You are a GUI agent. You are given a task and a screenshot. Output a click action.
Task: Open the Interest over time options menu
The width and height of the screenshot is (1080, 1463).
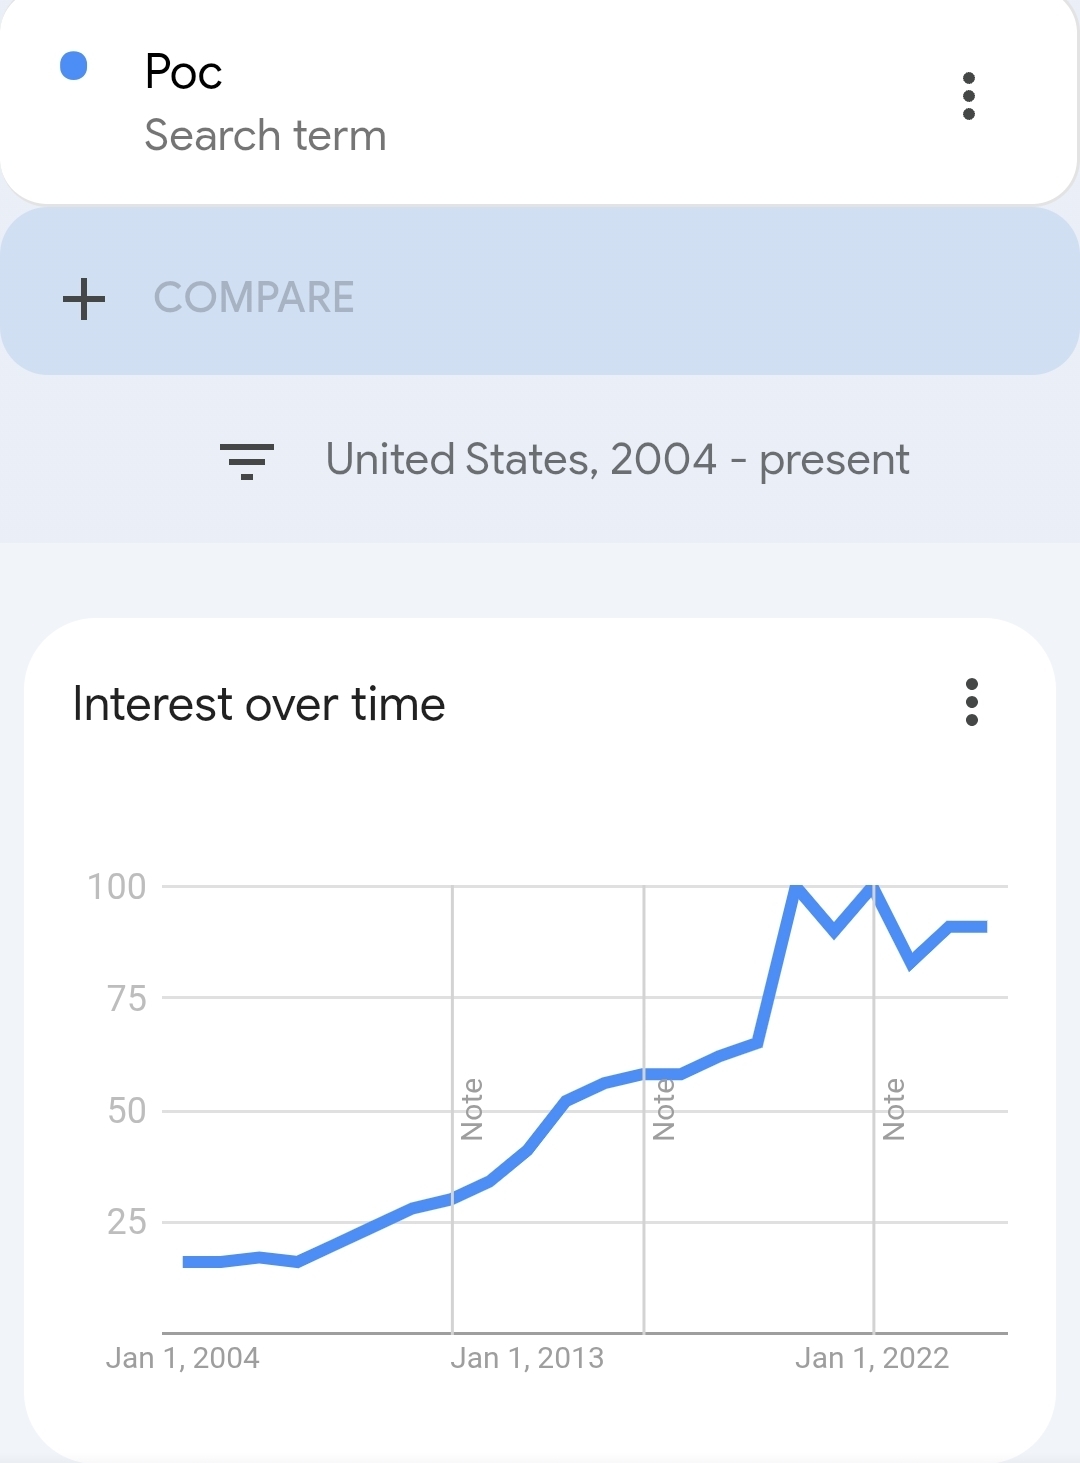[971, 702]
